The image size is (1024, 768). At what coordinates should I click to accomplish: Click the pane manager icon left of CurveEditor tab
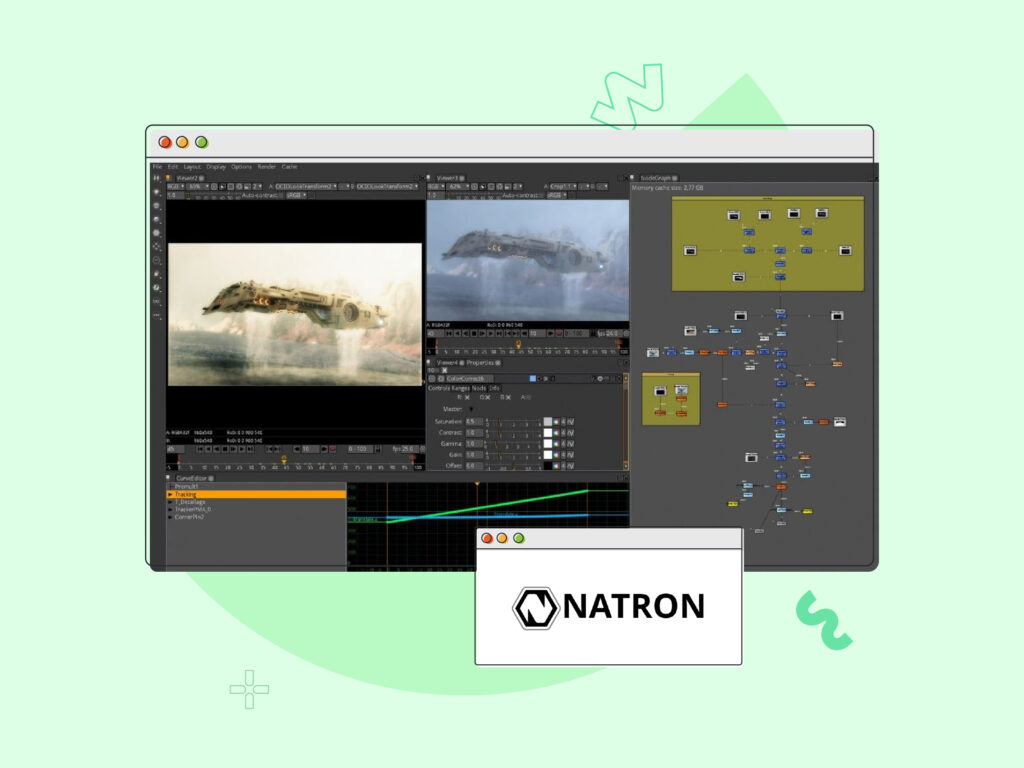coord(168,478)
